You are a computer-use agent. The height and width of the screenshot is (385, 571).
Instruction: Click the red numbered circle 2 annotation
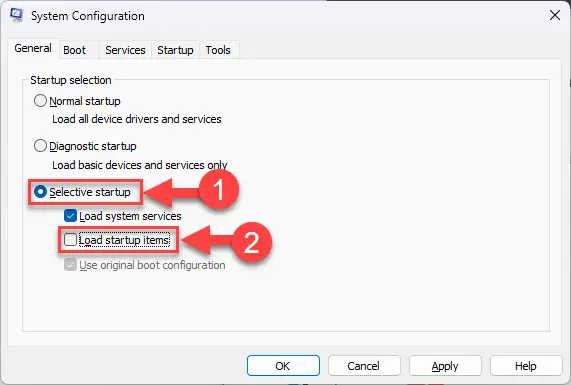click(252, 242)
